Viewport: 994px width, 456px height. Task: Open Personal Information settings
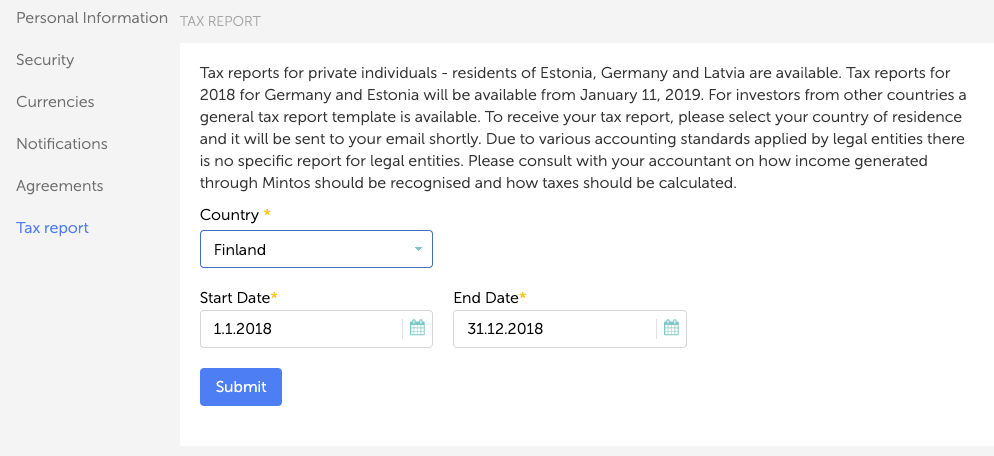[x=92, y=18]
